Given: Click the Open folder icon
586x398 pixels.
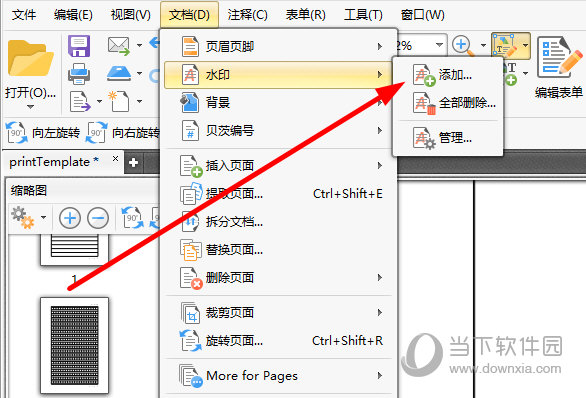Looking at the screenshot, I should (31, 59).
